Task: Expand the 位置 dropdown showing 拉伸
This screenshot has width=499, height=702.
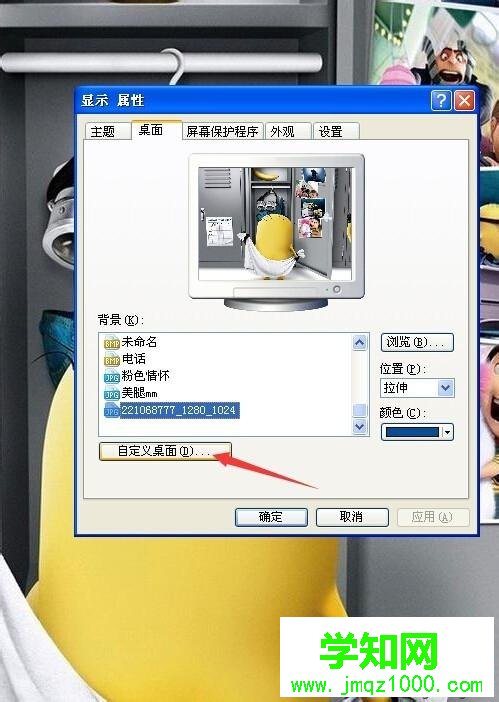Action: point(446,388)
